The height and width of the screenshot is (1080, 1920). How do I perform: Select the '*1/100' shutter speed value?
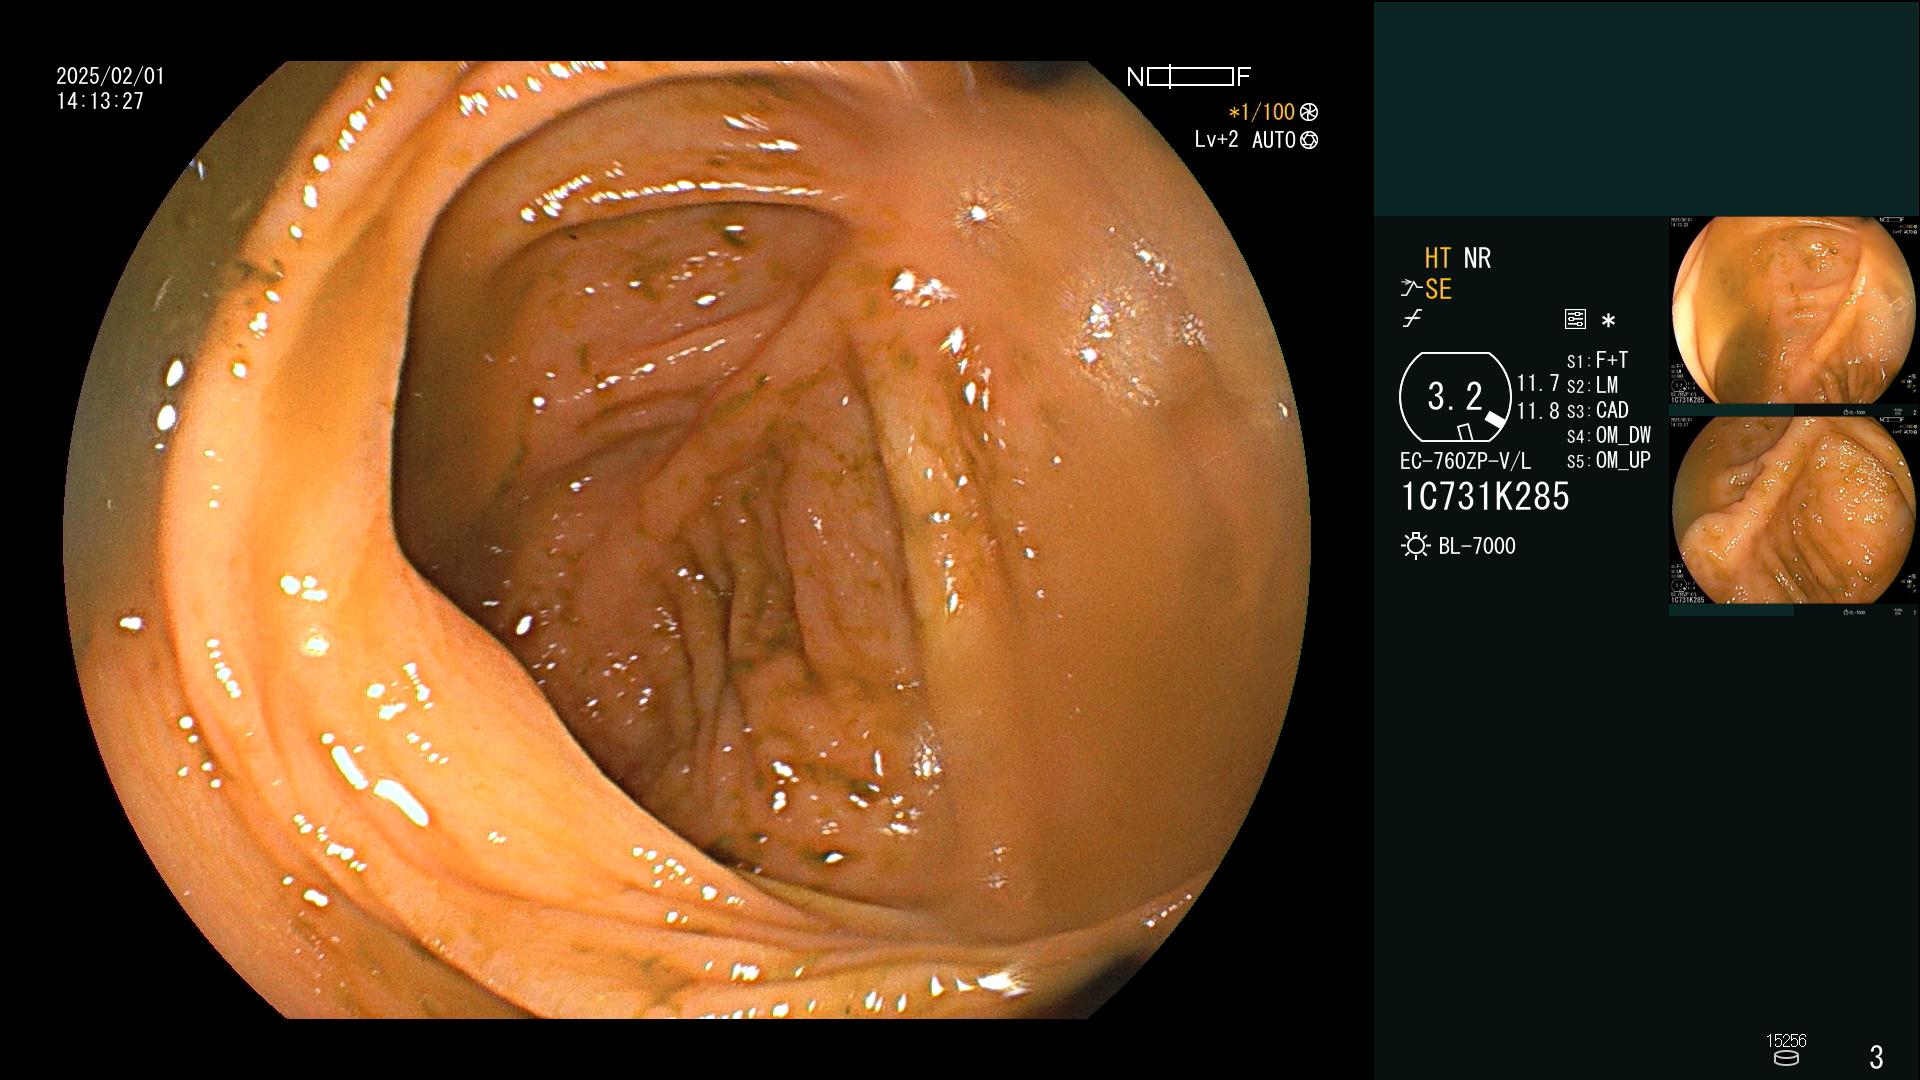(x=1262, y=113)
